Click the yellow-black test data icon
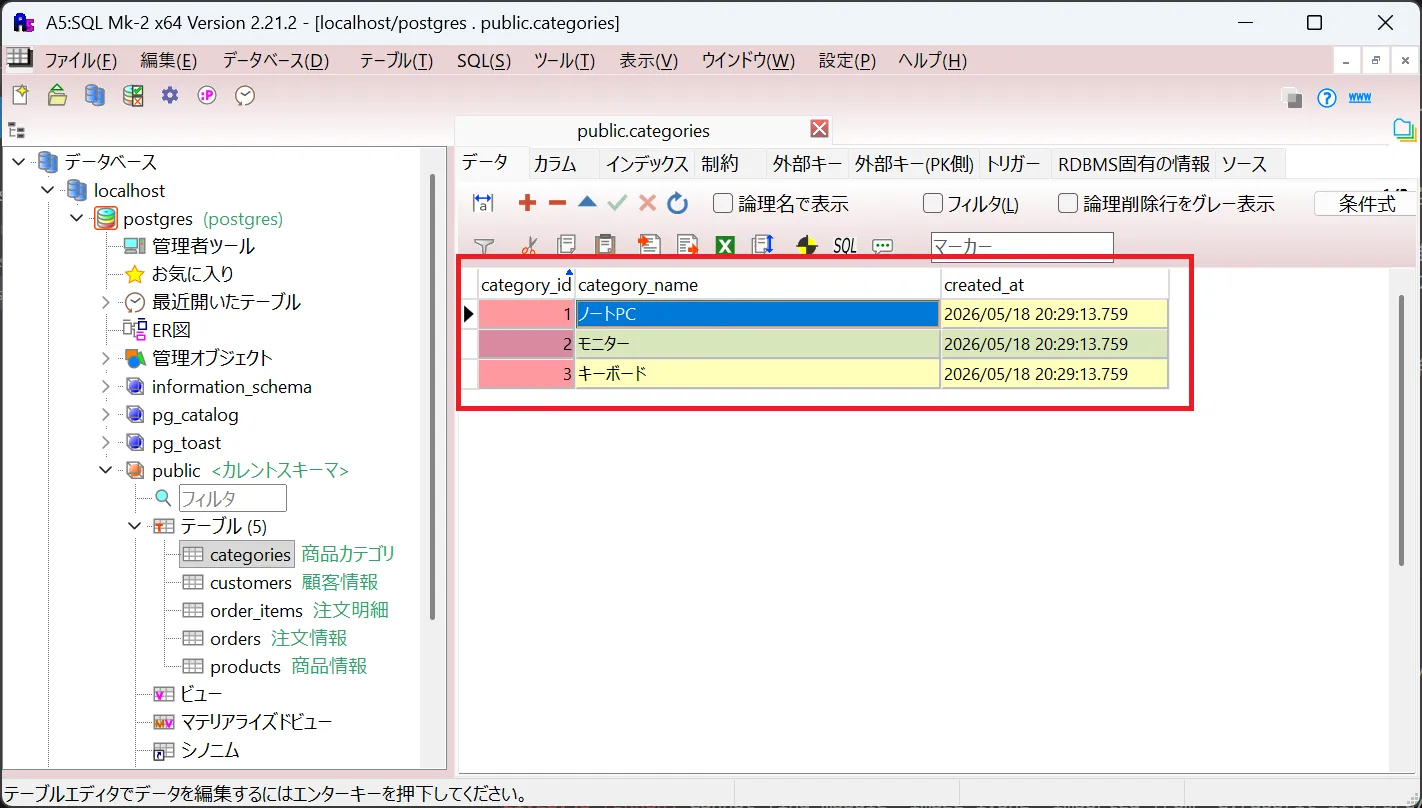Viewport: 1422px width, 808px height. click(807, 245)
